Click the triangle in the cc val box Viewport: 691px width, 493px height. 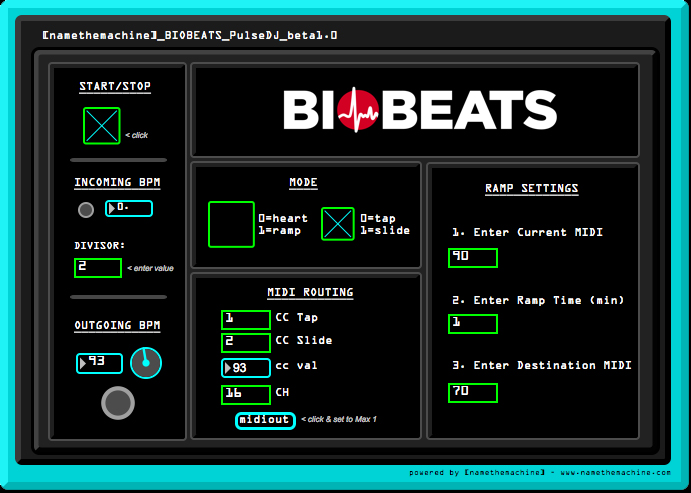tap(228, 368)
